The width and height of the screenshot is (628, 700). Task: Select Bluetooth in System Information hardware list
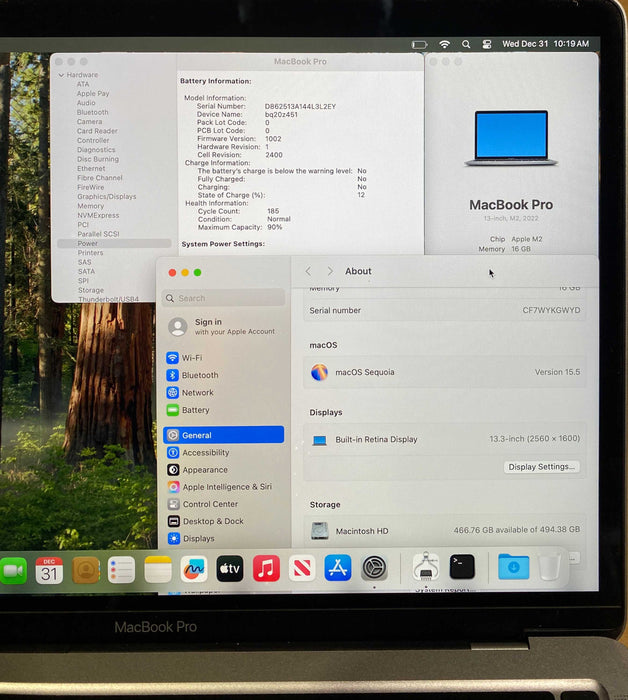pyautogui.click(x=92, y=112)
